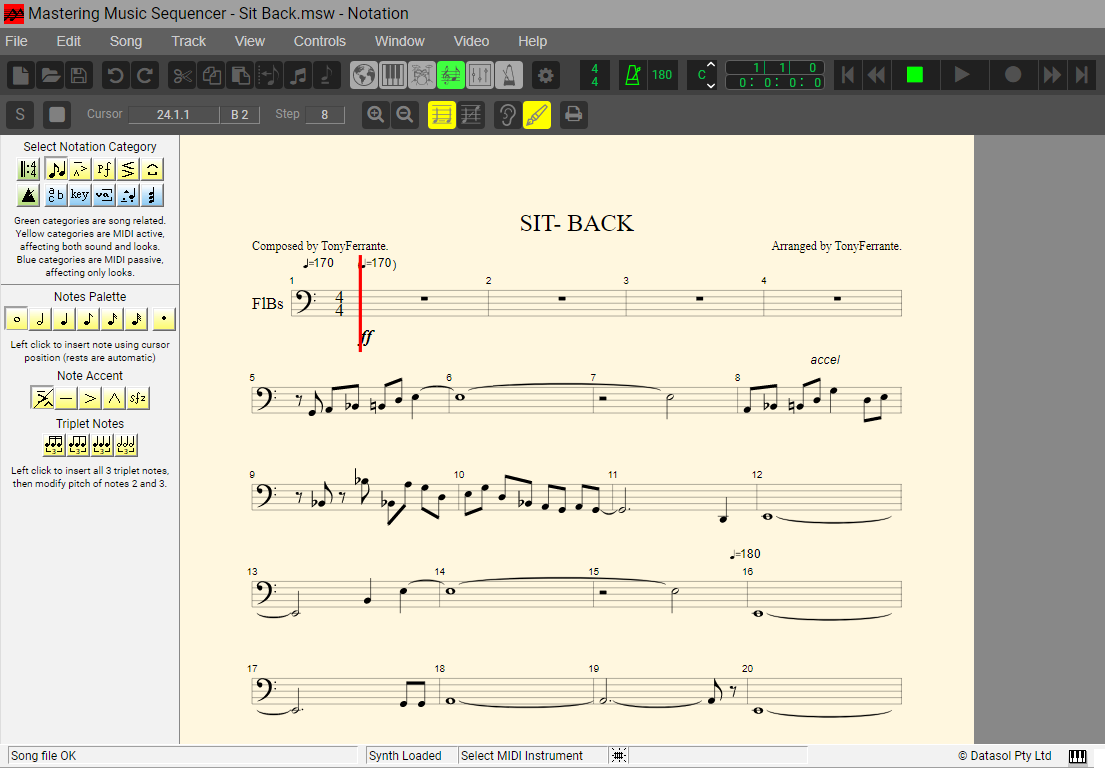Click the tempo value 180 field
This screenshot has width=1105, height=768.
click(x=662, y=75)
